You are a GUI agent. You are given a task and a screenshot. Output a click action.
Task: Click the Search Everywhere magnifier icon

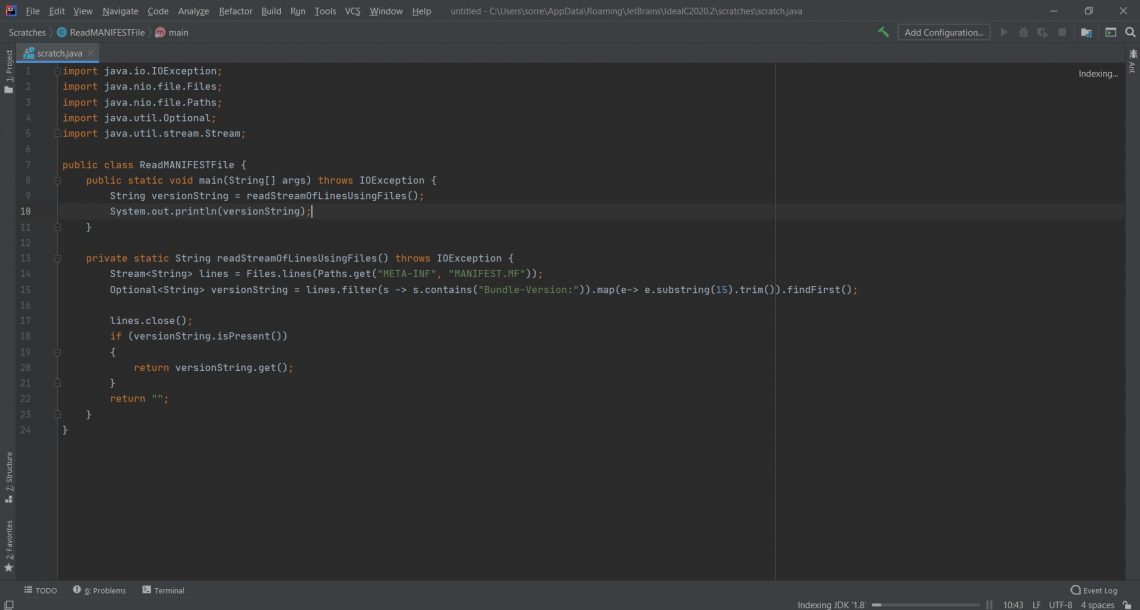coord(1130,32)
